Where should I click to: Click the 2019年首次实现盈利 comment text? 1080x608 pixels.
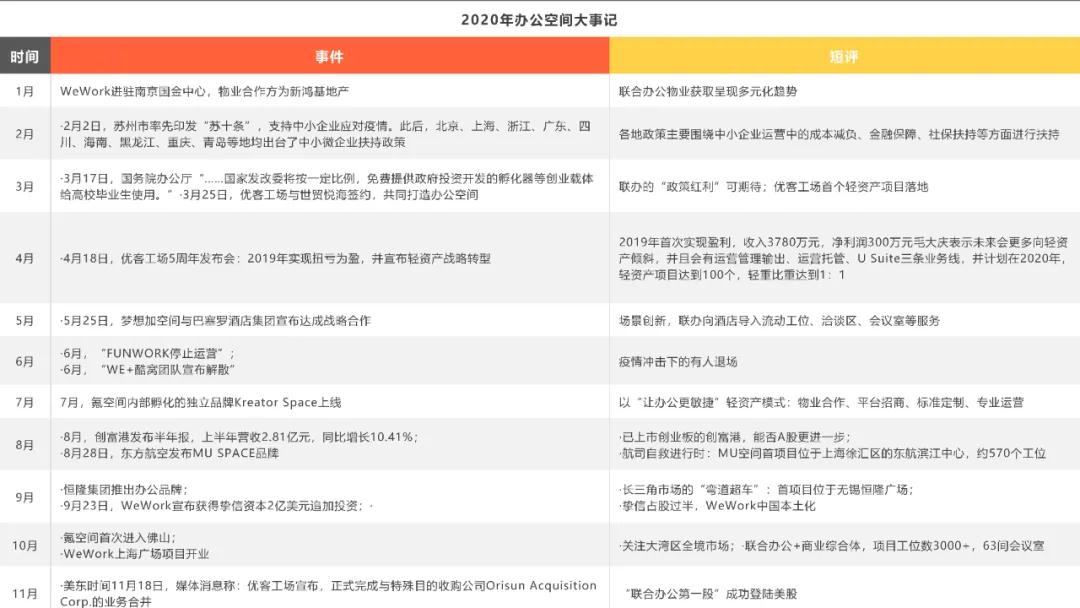(842, 258)
